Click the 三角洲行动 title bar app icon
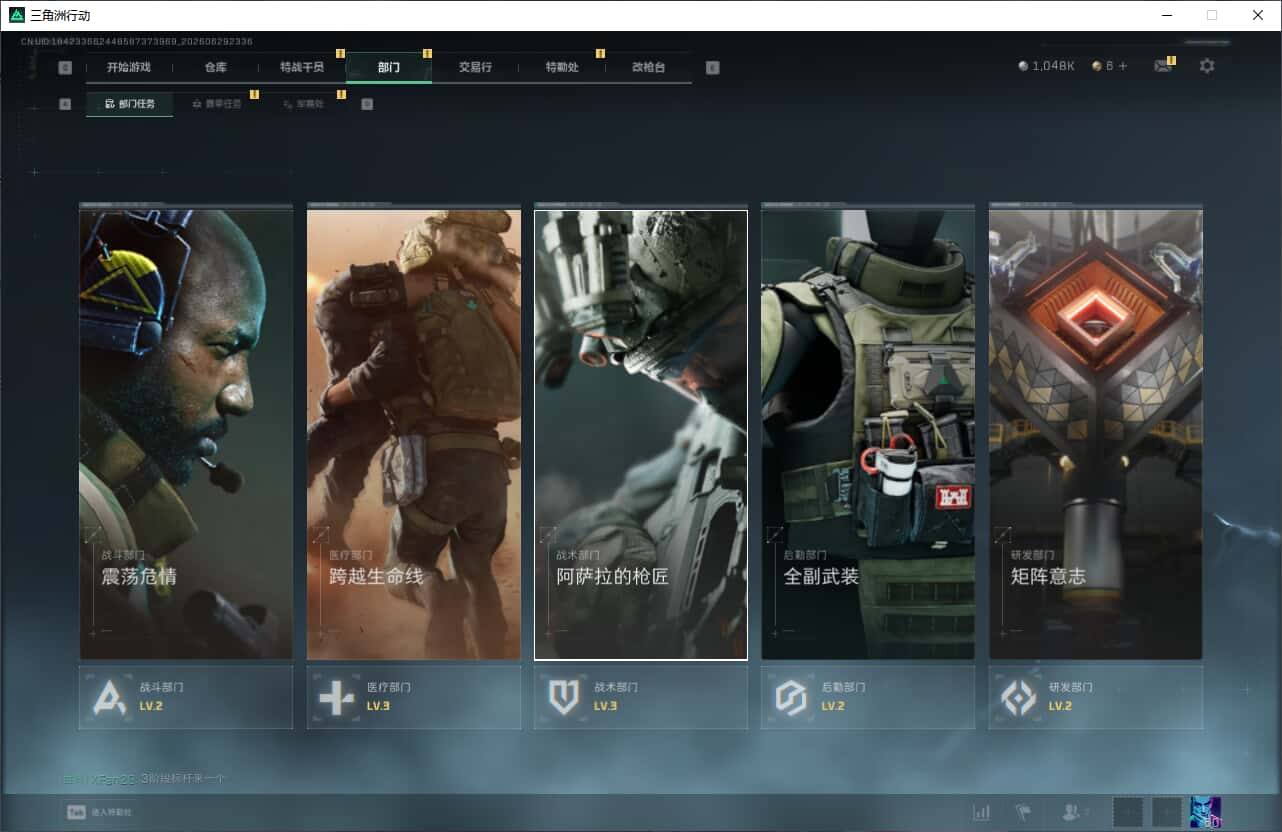Image resolution: width=1282 pixels, height=832 pixels. click(x=16, y=15)
